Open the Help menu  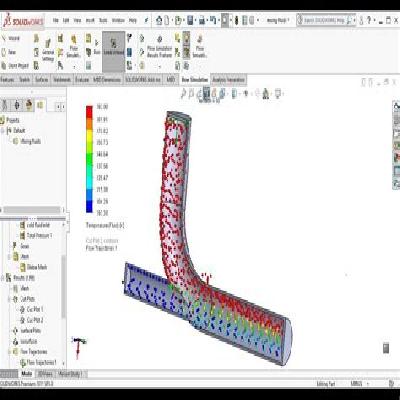pos(133,21)
